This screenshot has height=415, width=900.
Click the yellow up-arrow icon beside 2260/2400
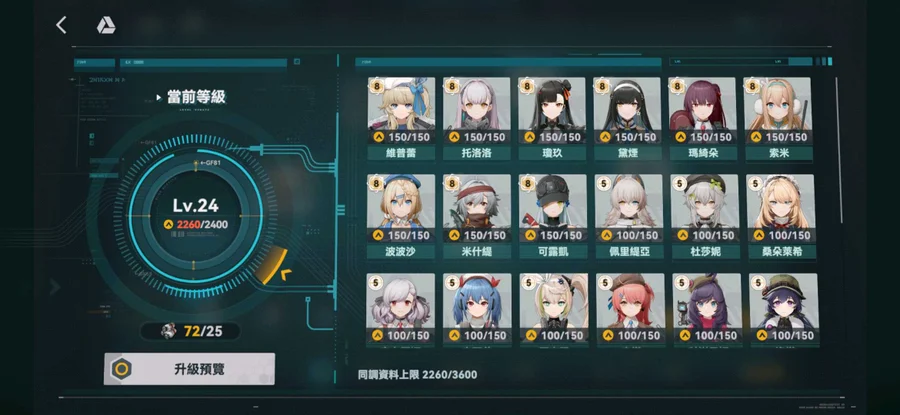click(168, 224)
